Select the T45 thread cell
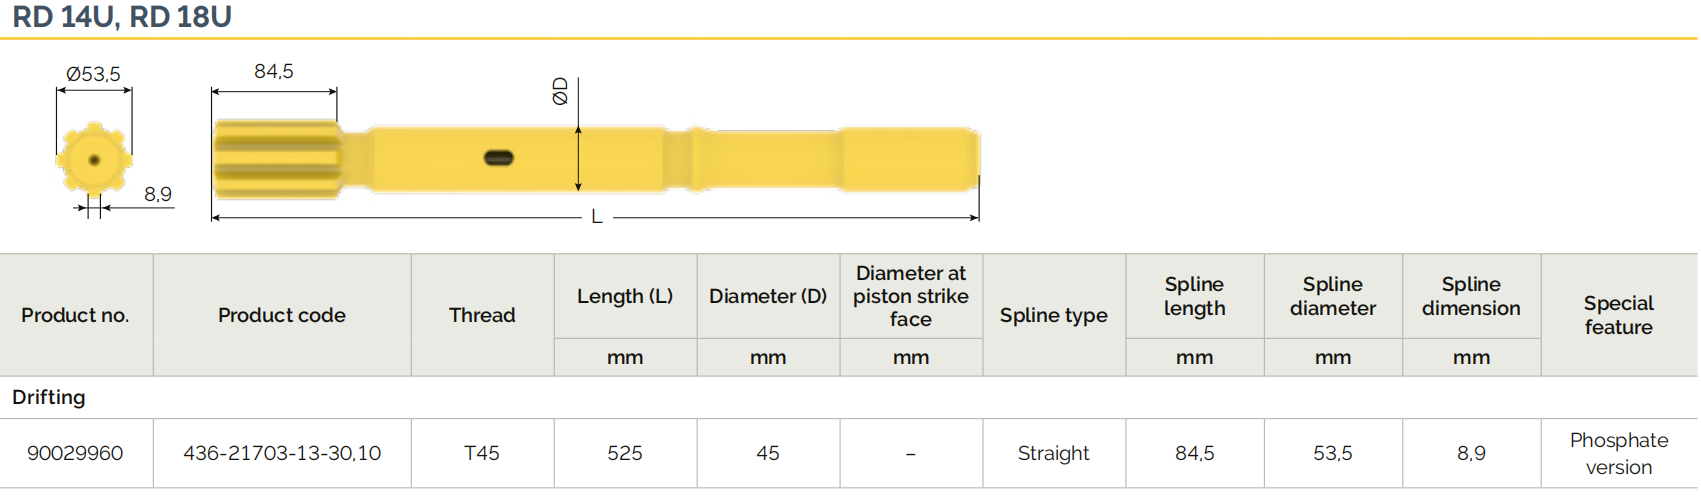1701x499 pixels. point(482,453)
